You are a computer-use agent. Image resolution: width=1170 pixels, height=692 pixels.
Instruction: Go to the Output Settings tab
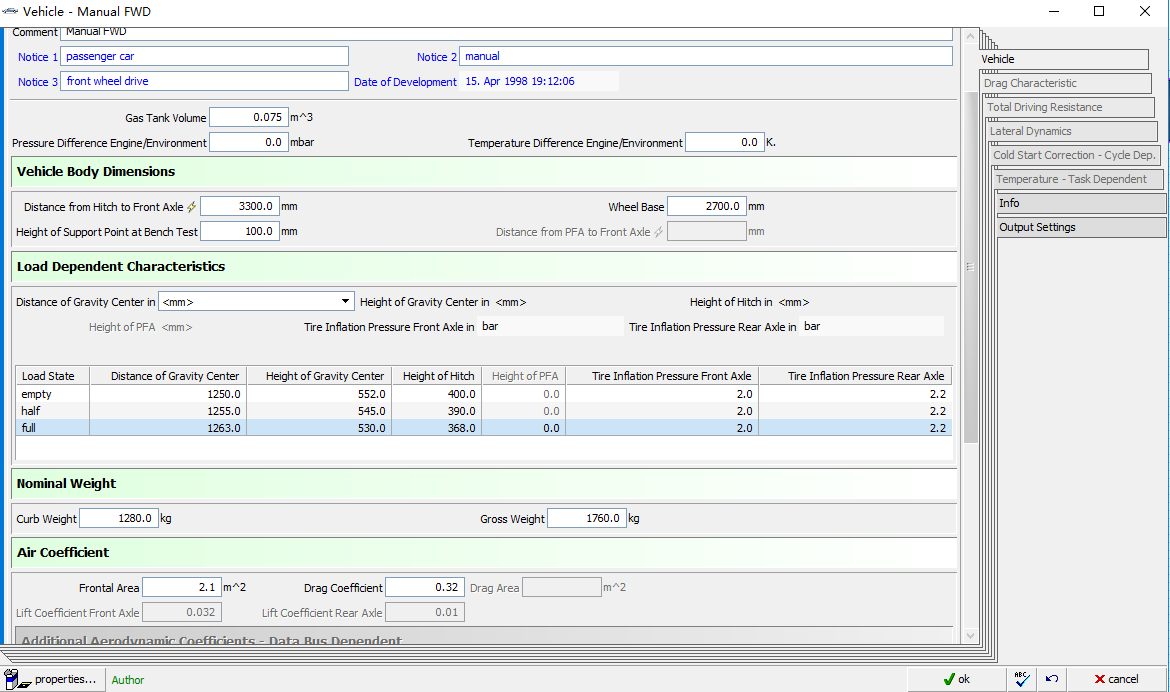coord(1081,227)
